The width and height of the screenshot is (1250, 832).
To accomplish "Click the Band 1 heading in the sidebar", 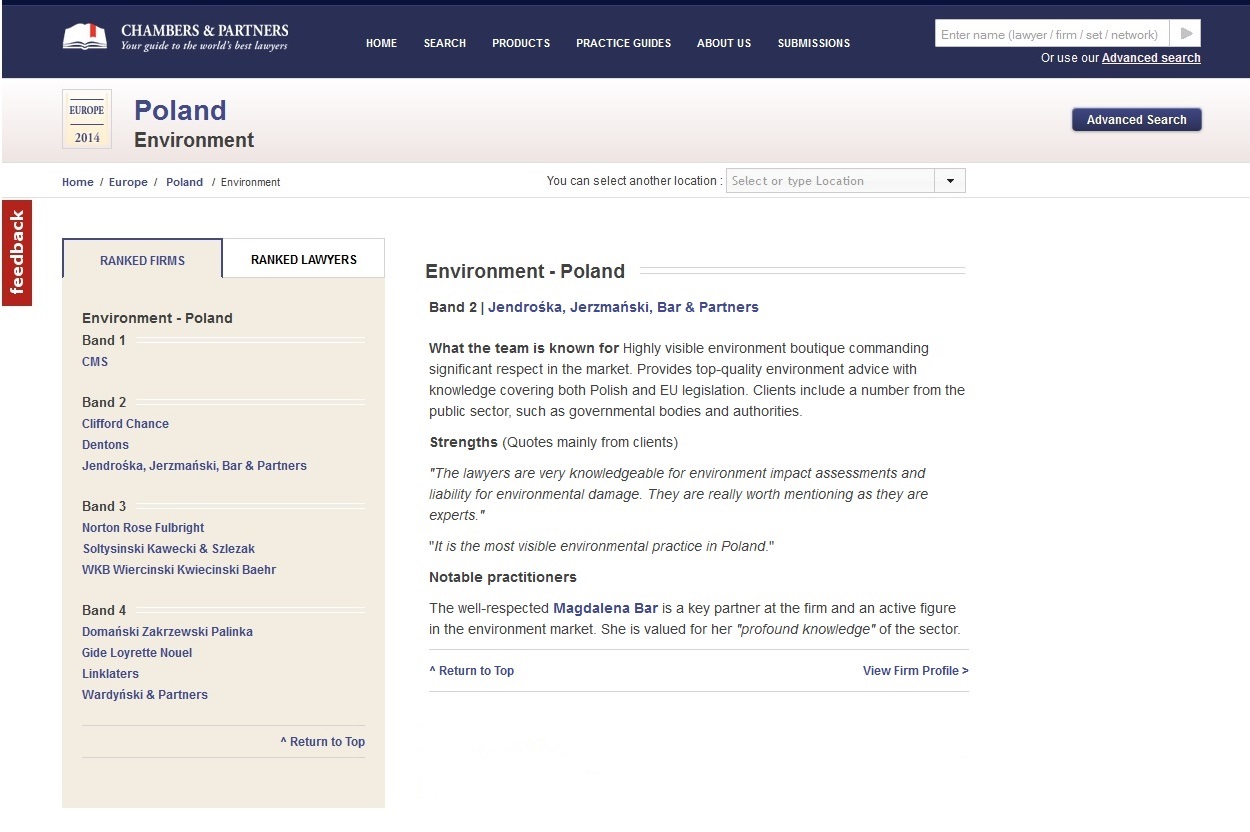I will 104,341.
